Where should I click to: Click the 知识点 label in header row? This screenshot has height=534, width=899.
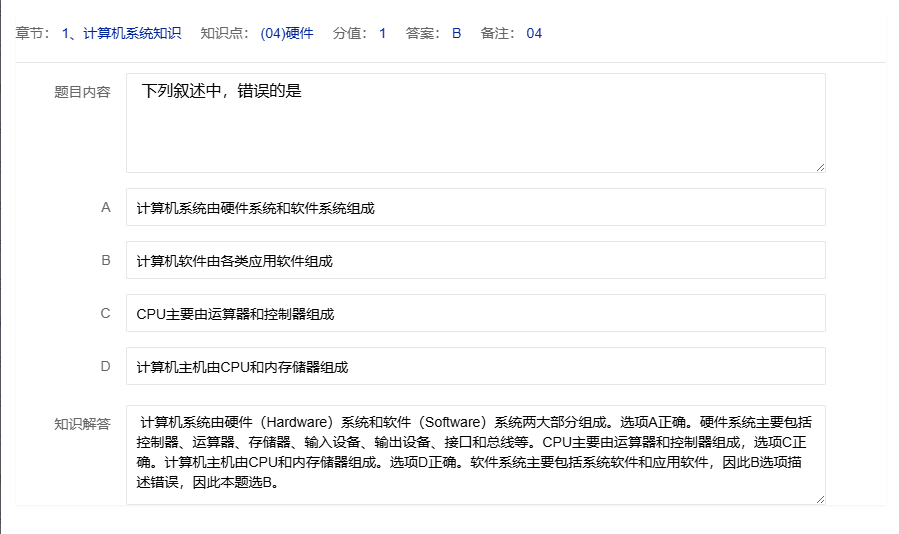[x=226, y=33]
